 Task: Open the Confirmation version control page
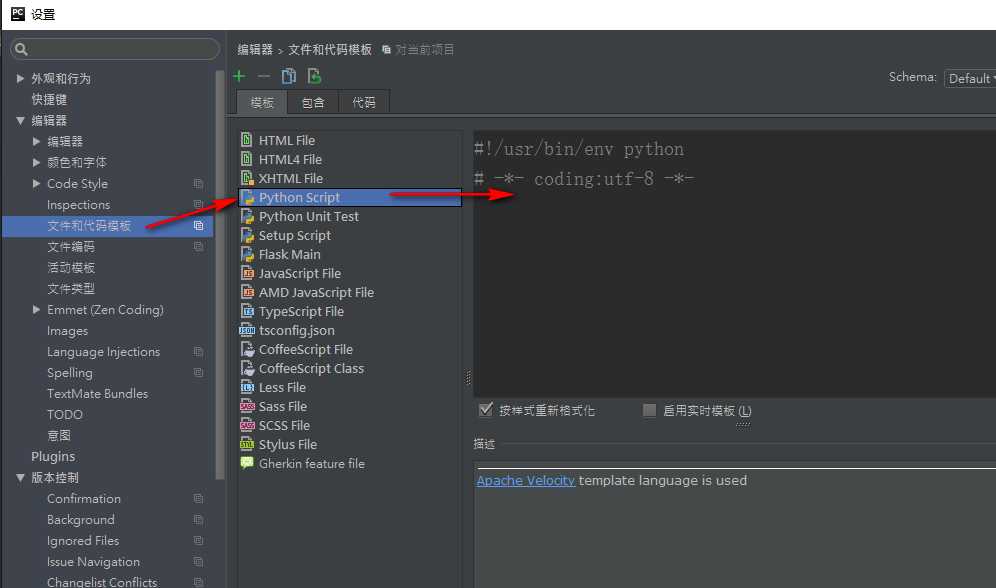pyautogui.click(x=84, y=498)
